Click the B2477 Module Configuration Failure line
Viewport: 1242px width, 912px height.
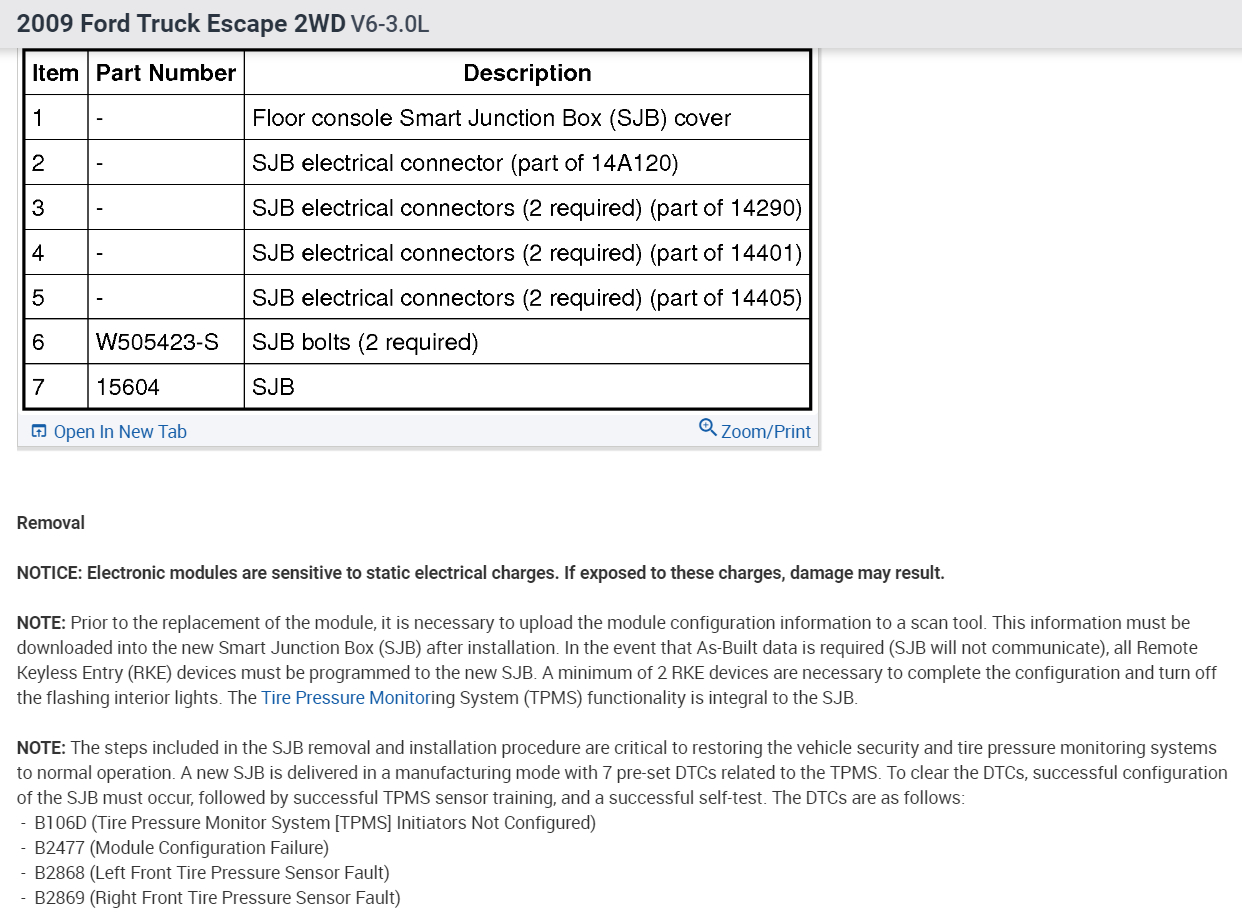point(181,848)
